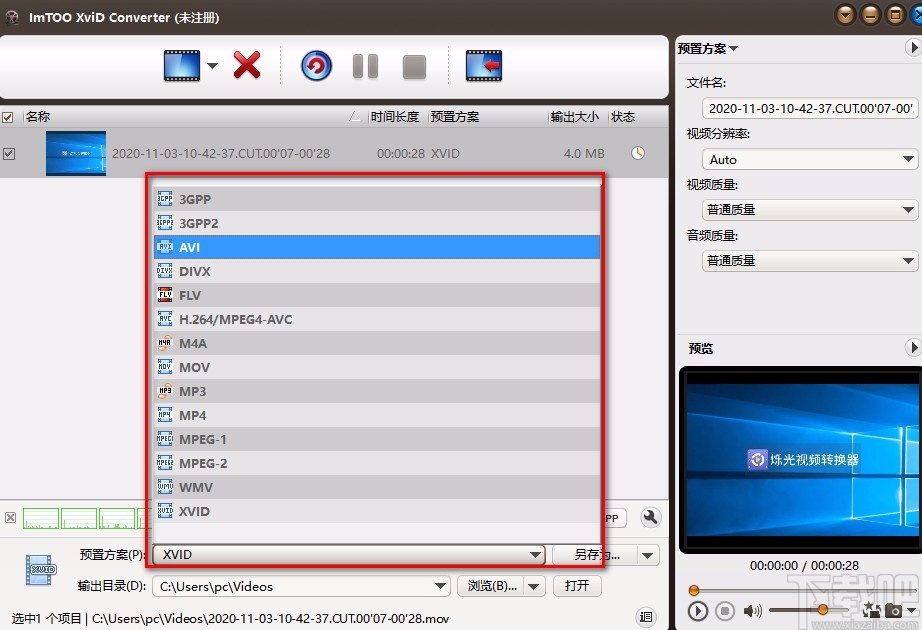922x630 pixels.
Task: Sort by the 名称 column header
Action: [38, 116]
